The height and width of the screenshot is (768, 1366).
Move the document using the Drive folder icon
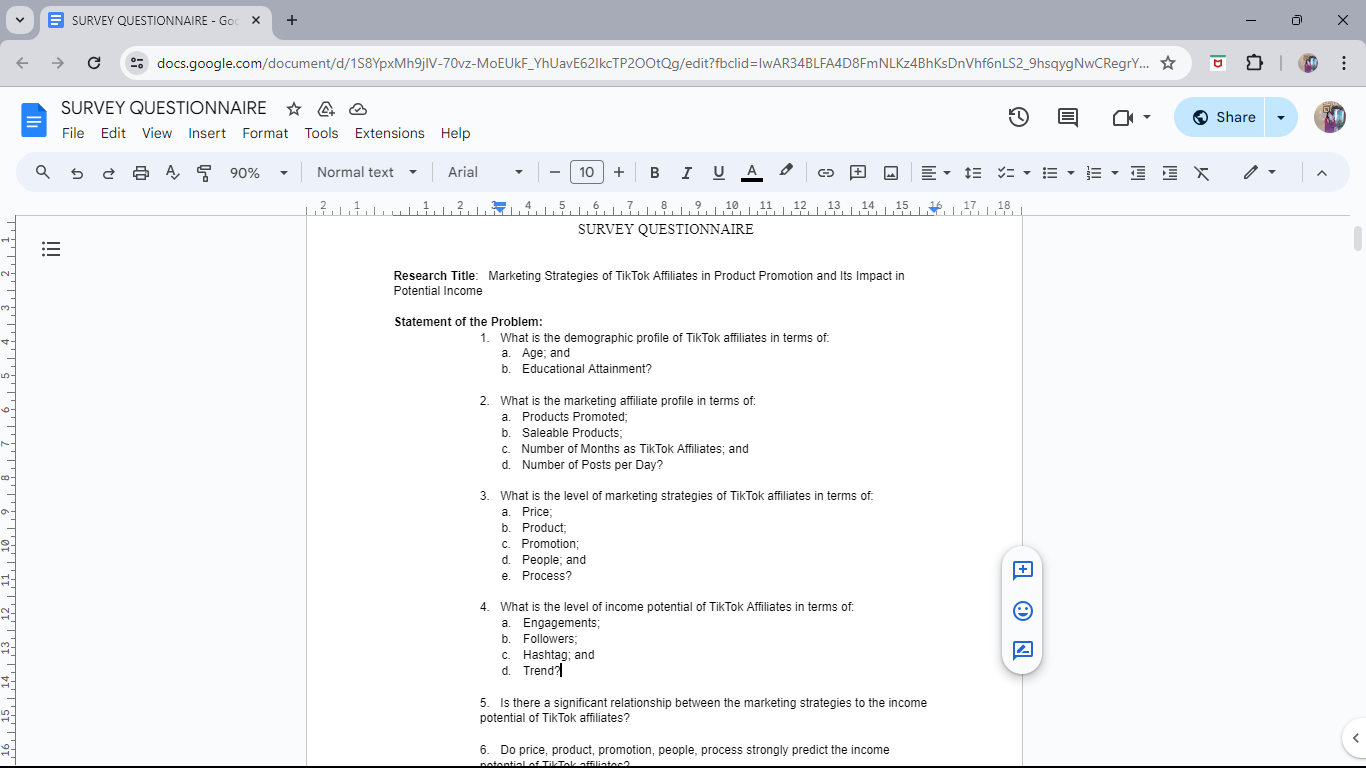[326, 109]
